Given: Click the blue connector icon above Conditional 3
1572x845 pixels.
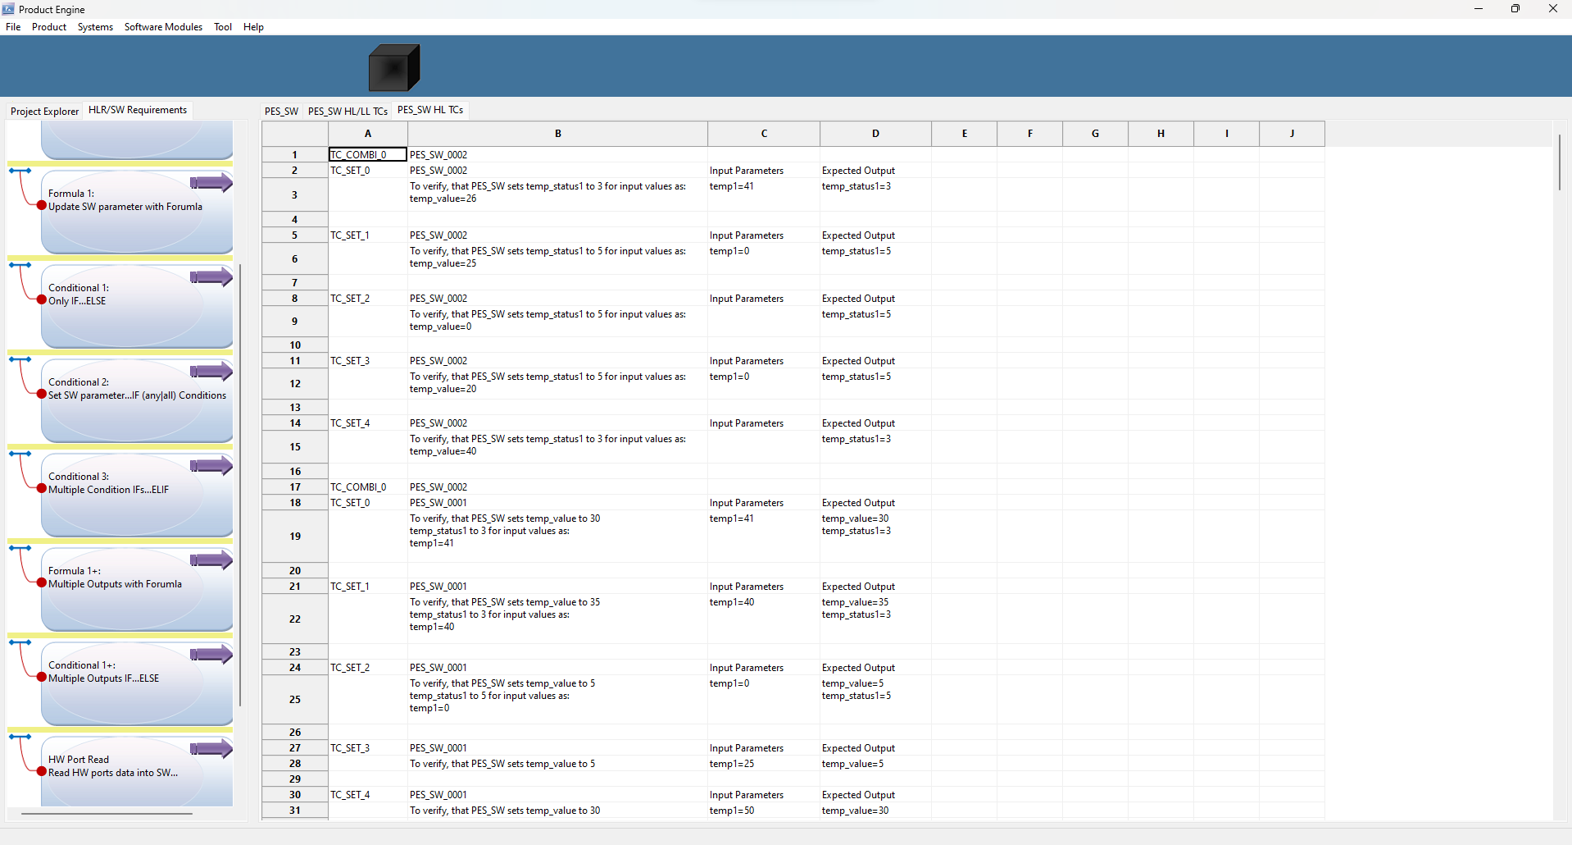Looking at the screenshot, I should click(20, 454).
